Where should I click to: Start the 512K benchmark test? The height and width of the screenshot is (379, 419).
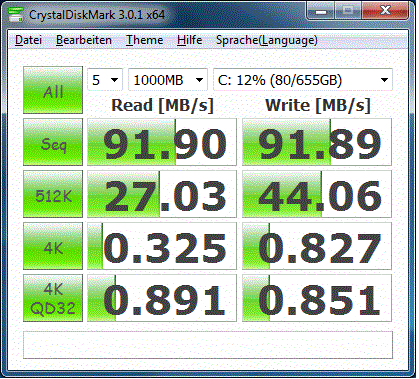53,194
